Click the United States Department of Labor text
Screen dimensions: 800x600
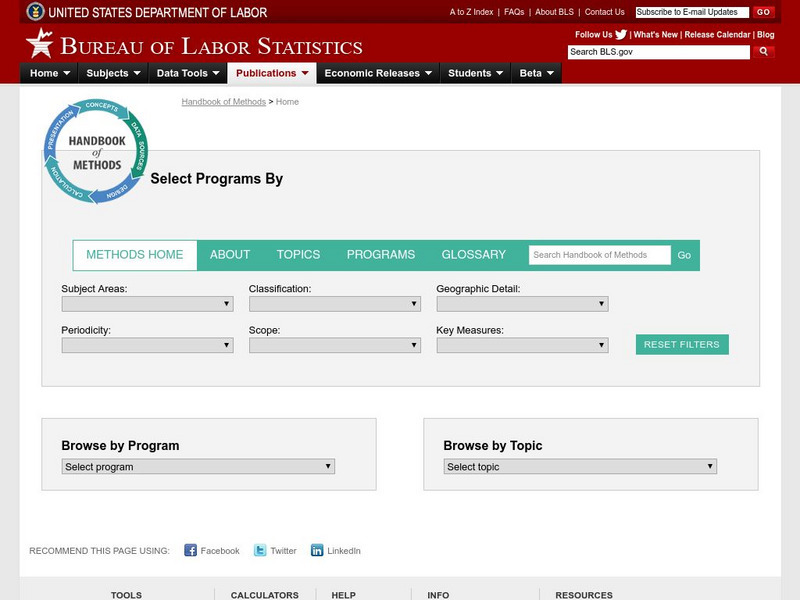pos(158,12)
